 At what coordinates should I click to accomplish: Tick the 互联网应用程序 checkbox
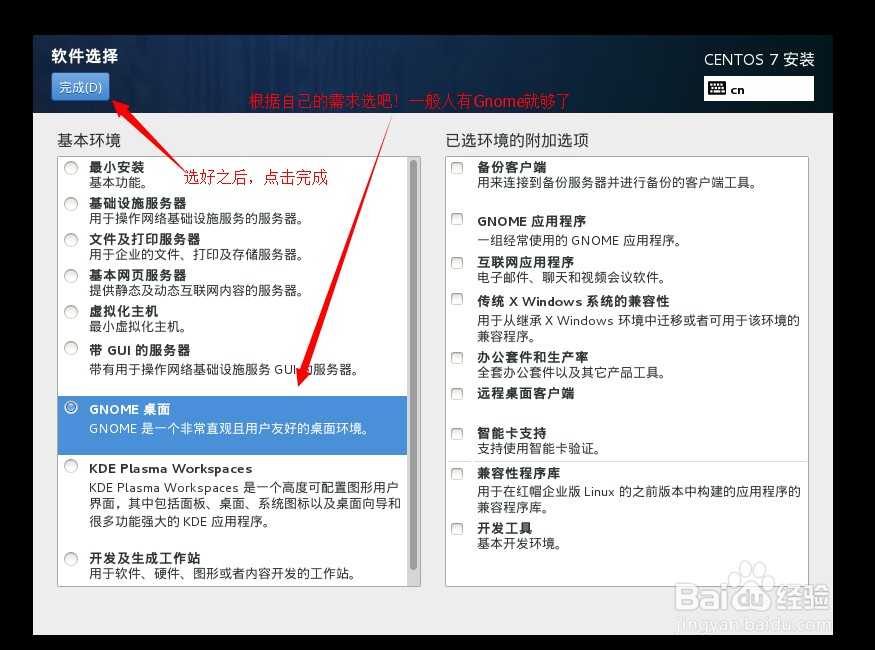(457, 262)
